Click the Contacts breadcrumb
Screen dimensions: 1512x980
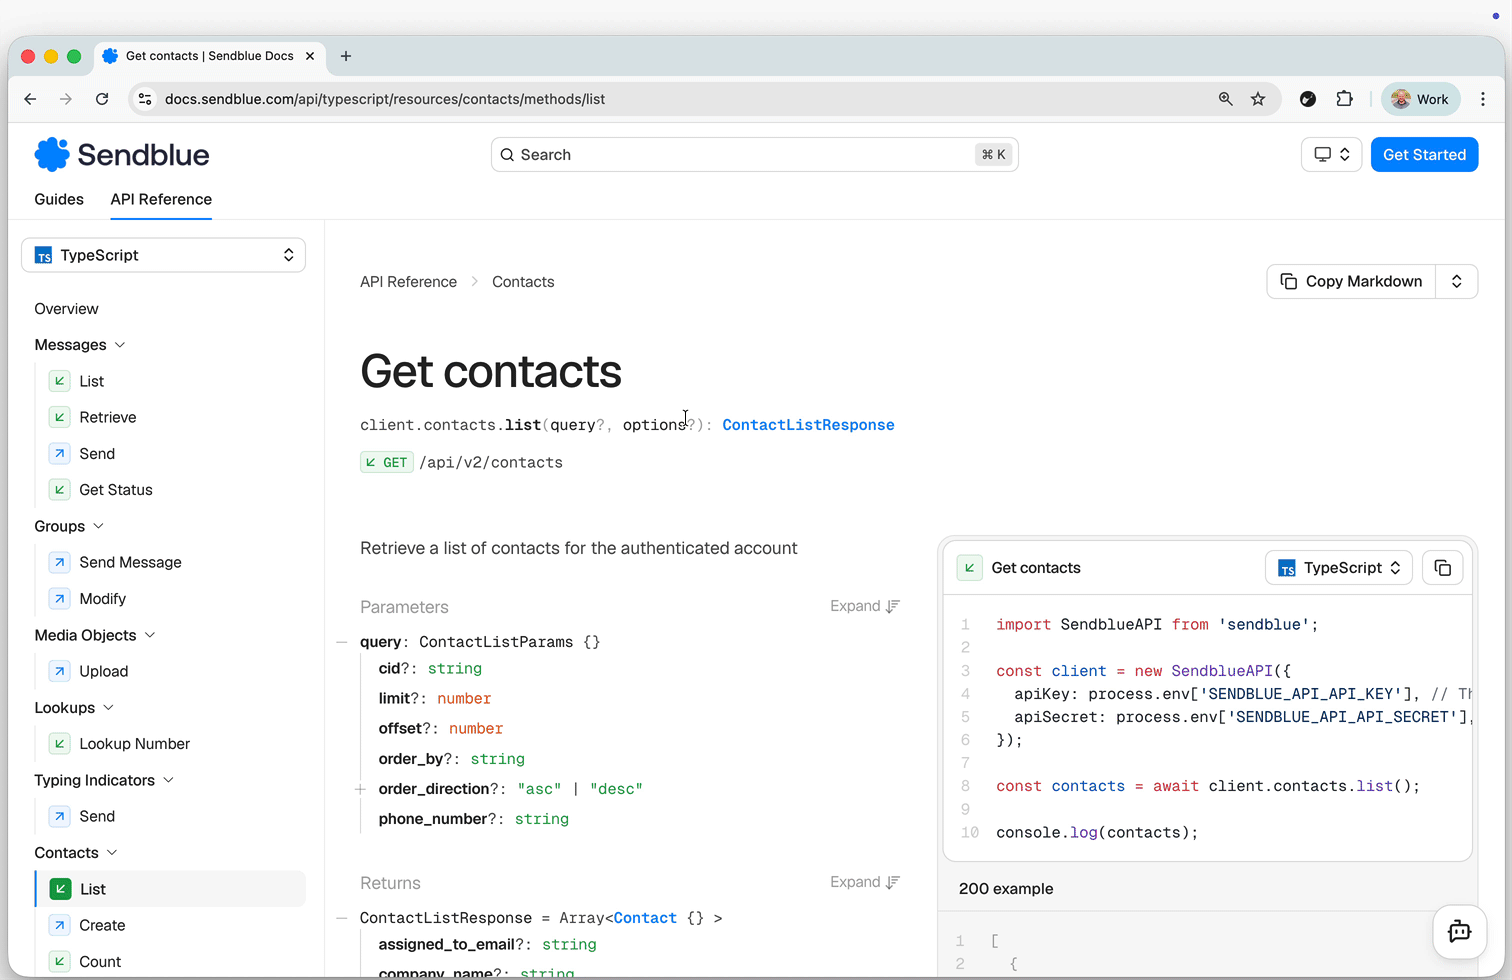click(x=523, y=282)
